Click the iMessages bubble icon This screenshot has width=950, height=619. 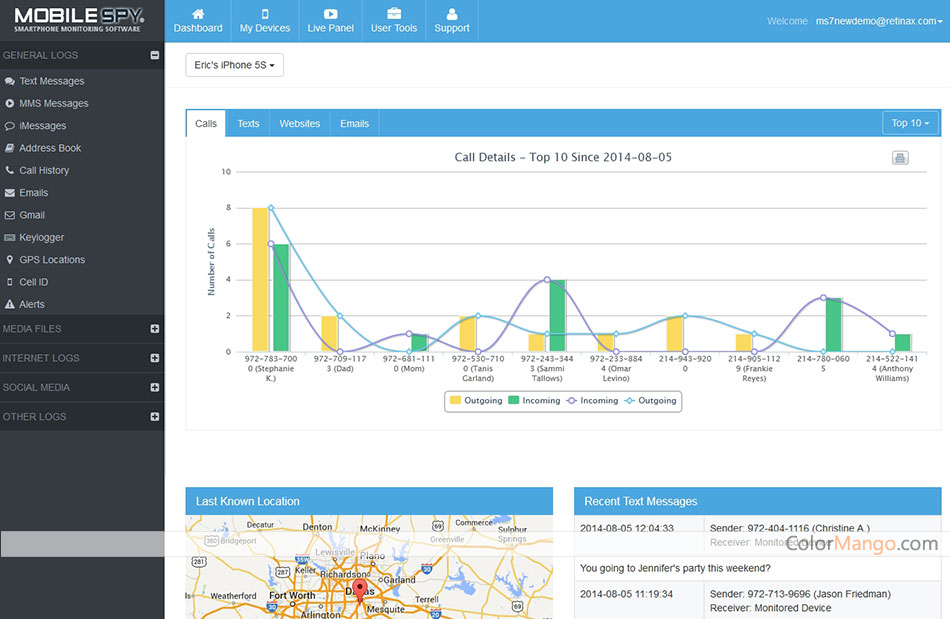tap(10, 126)
